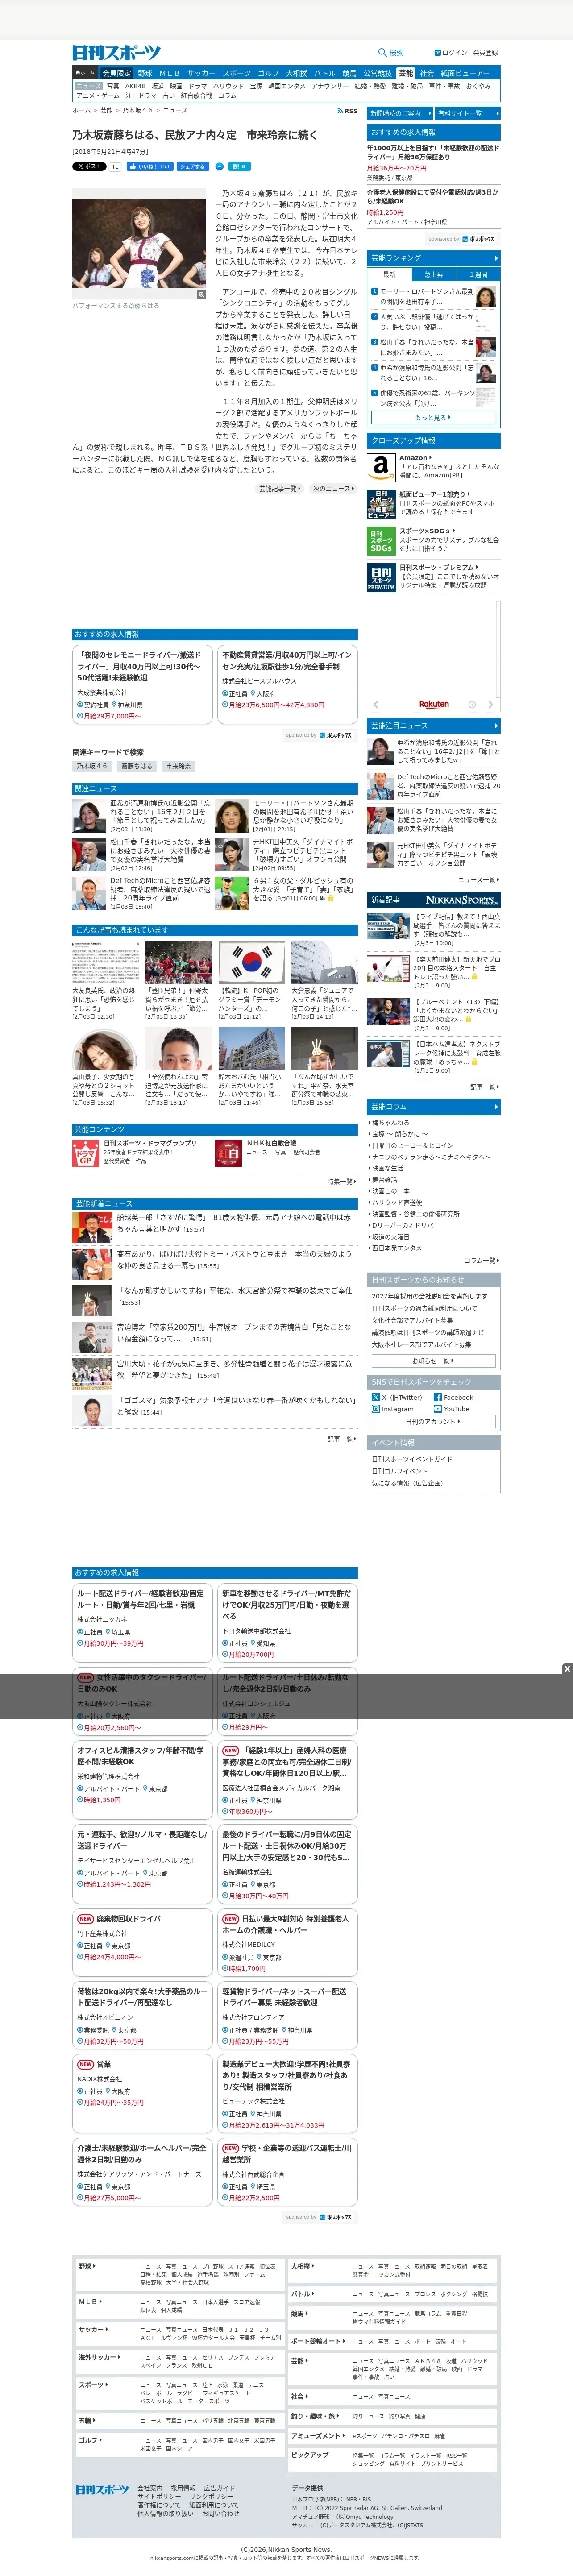Open the サッカー menu item
573x2576 pixels.
point(201,73)
